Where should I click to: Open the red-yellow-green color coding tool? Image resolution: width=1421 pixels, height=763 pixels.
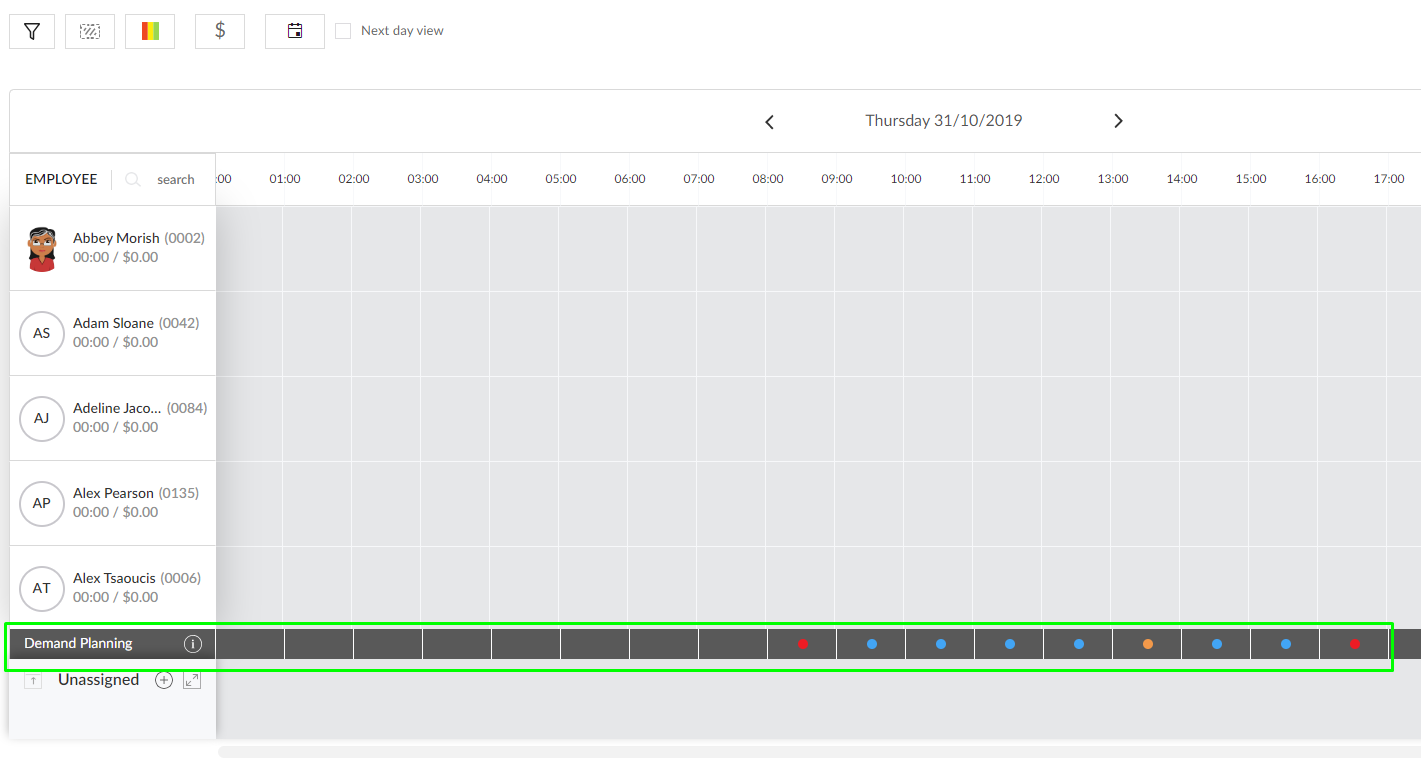point(150,31)
